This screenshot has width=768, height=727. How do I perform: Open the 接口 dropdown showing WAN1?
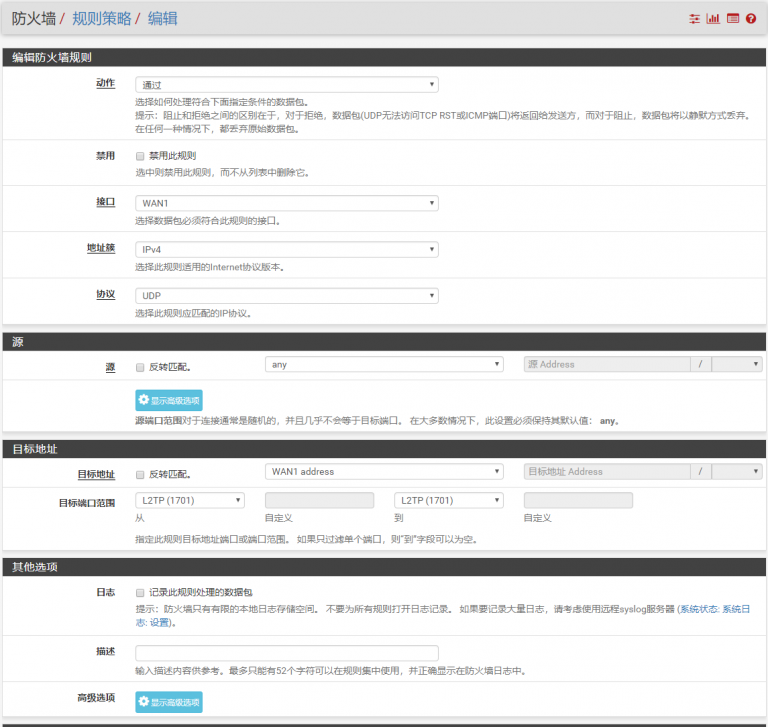click(286, 203)
